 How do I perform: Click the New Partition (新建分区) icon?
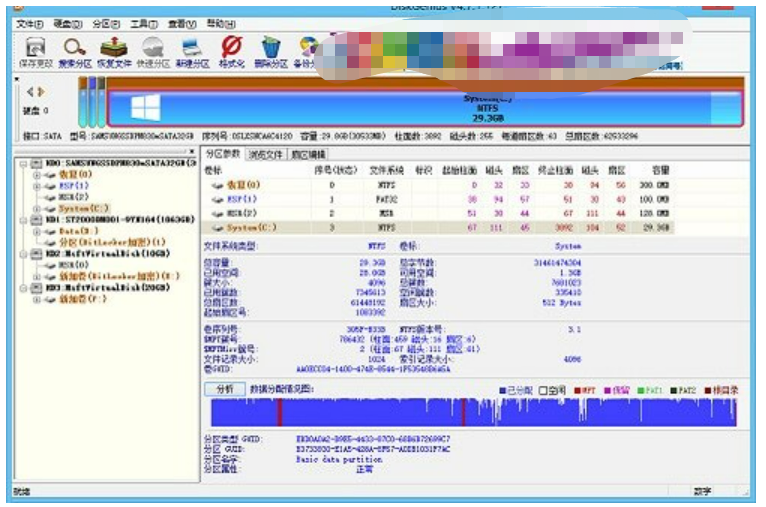pyautogui.click(x=192, y=50)
